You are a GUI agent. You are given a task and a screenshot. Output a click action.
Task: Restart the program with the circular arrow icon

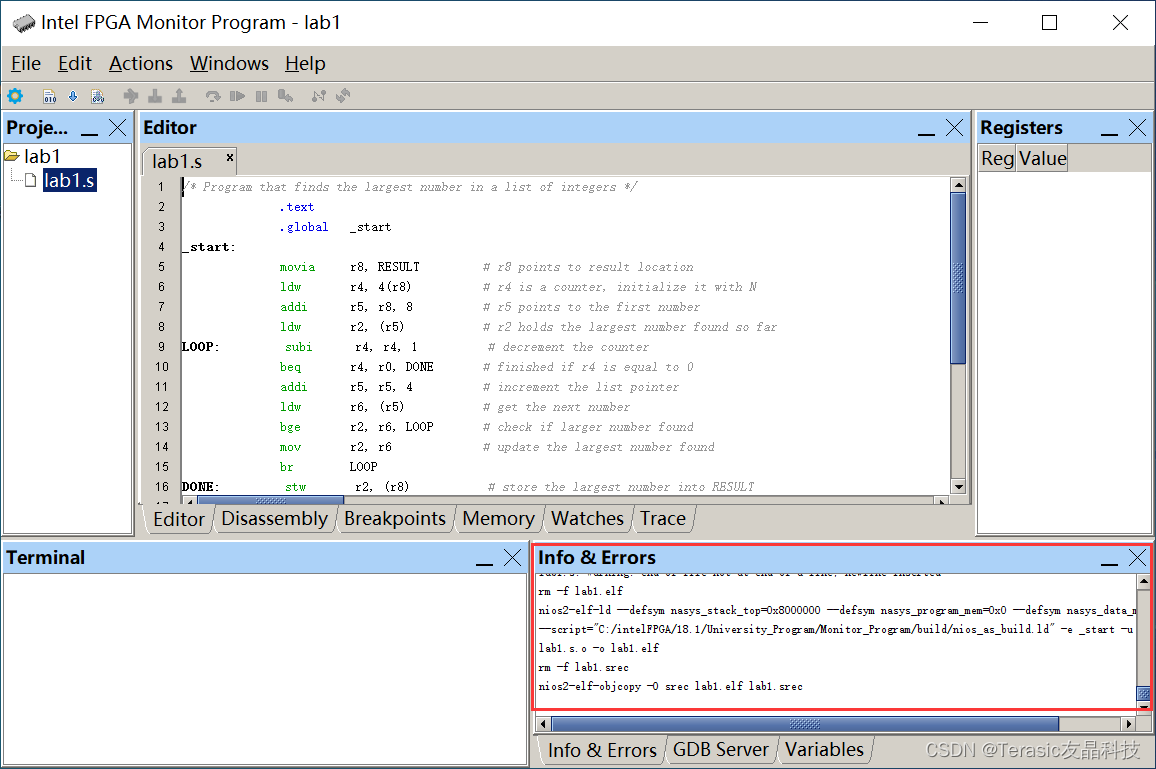(x=213, y=96)
